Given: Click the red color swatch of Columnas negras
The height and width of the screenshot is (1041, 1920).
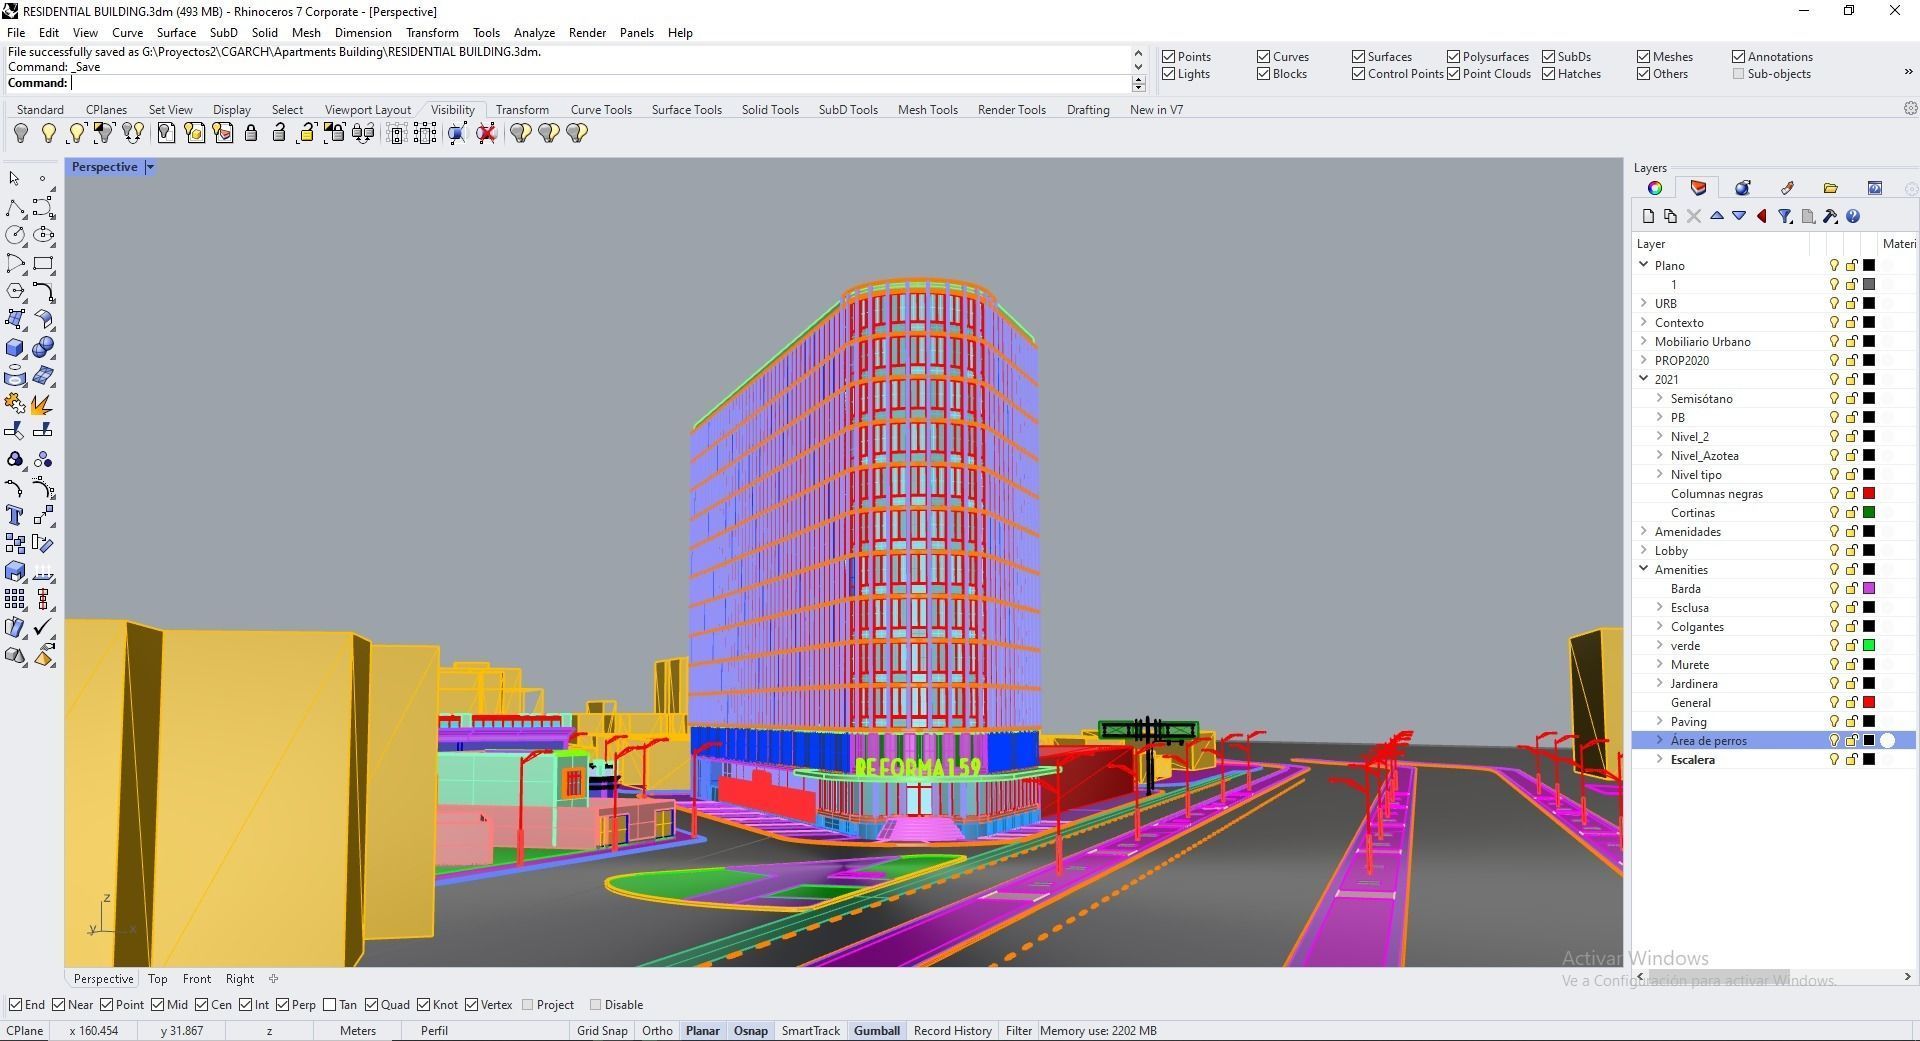Looking at the screenshot, I should pyautogui.click(x=1868, y=494).
